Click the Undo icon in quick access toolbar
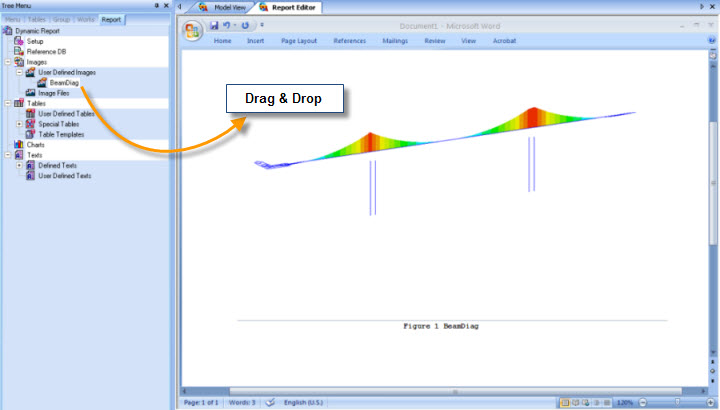Screen dimensions: 720x410 point(228,24)
